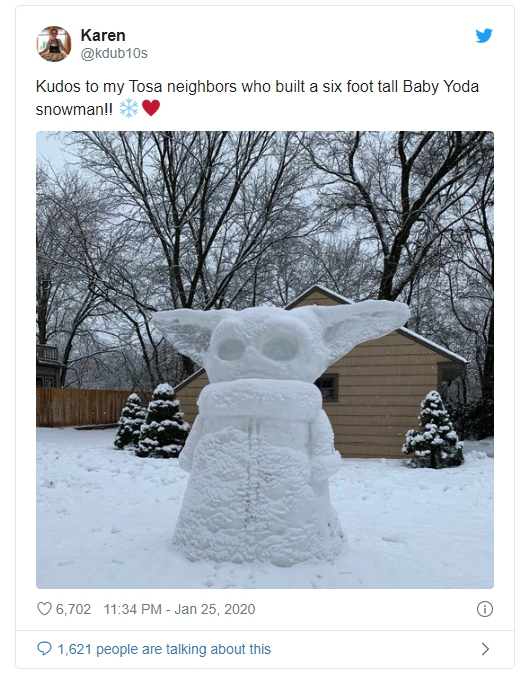Click the wooden fence in the photo

[82, 407]
